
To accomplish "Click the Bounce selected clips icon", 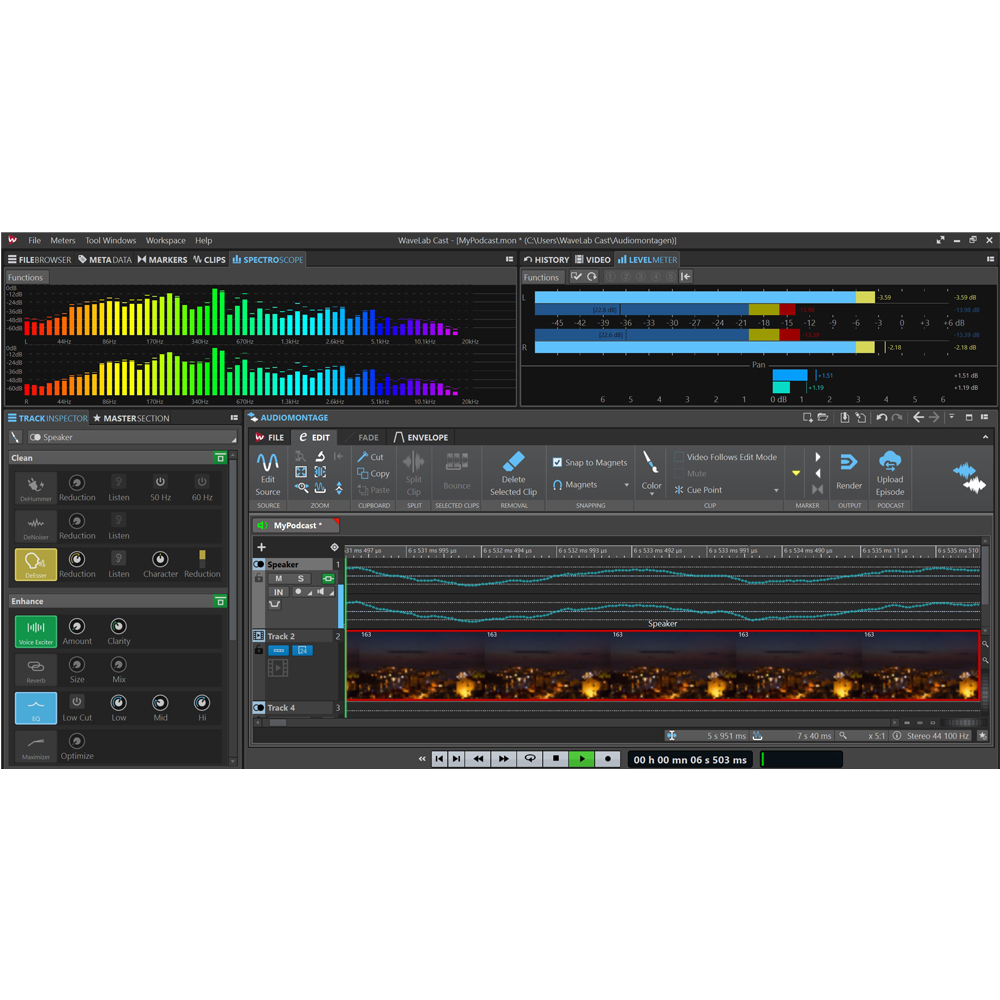I will (x=457, y=462).
